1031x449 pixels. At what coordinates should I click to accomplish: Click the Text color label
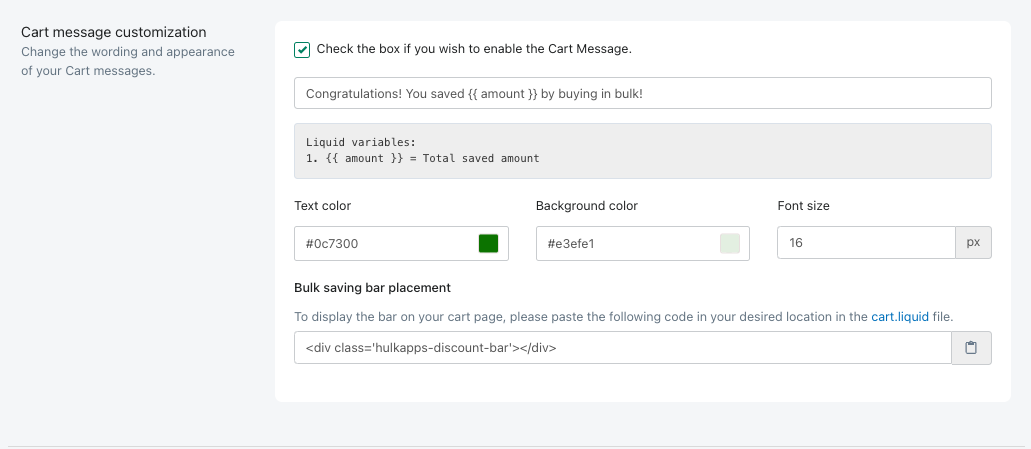pos(322,206)
